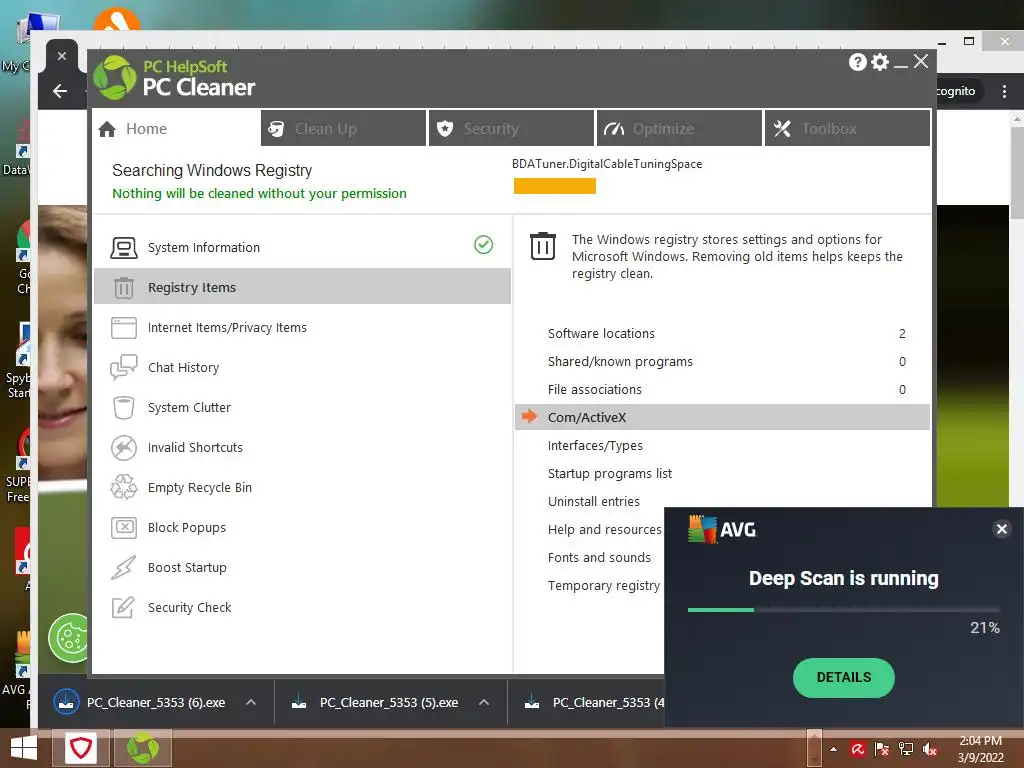The height and width of the screenshot is (768, 1024).
Task: Click the PC HelpSoft leaf logo
Action: pos(115,77)
